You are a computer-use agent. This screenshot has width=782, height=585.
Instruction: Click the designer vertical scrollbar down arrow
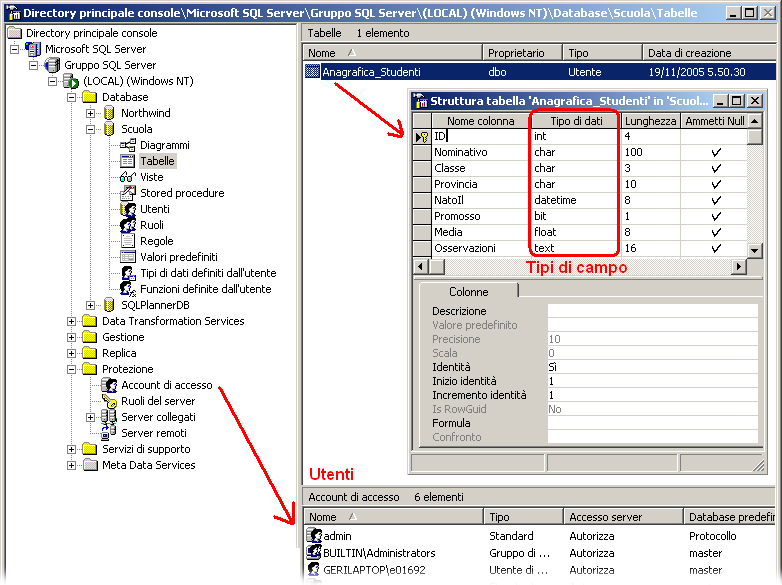tap(755, 251)
